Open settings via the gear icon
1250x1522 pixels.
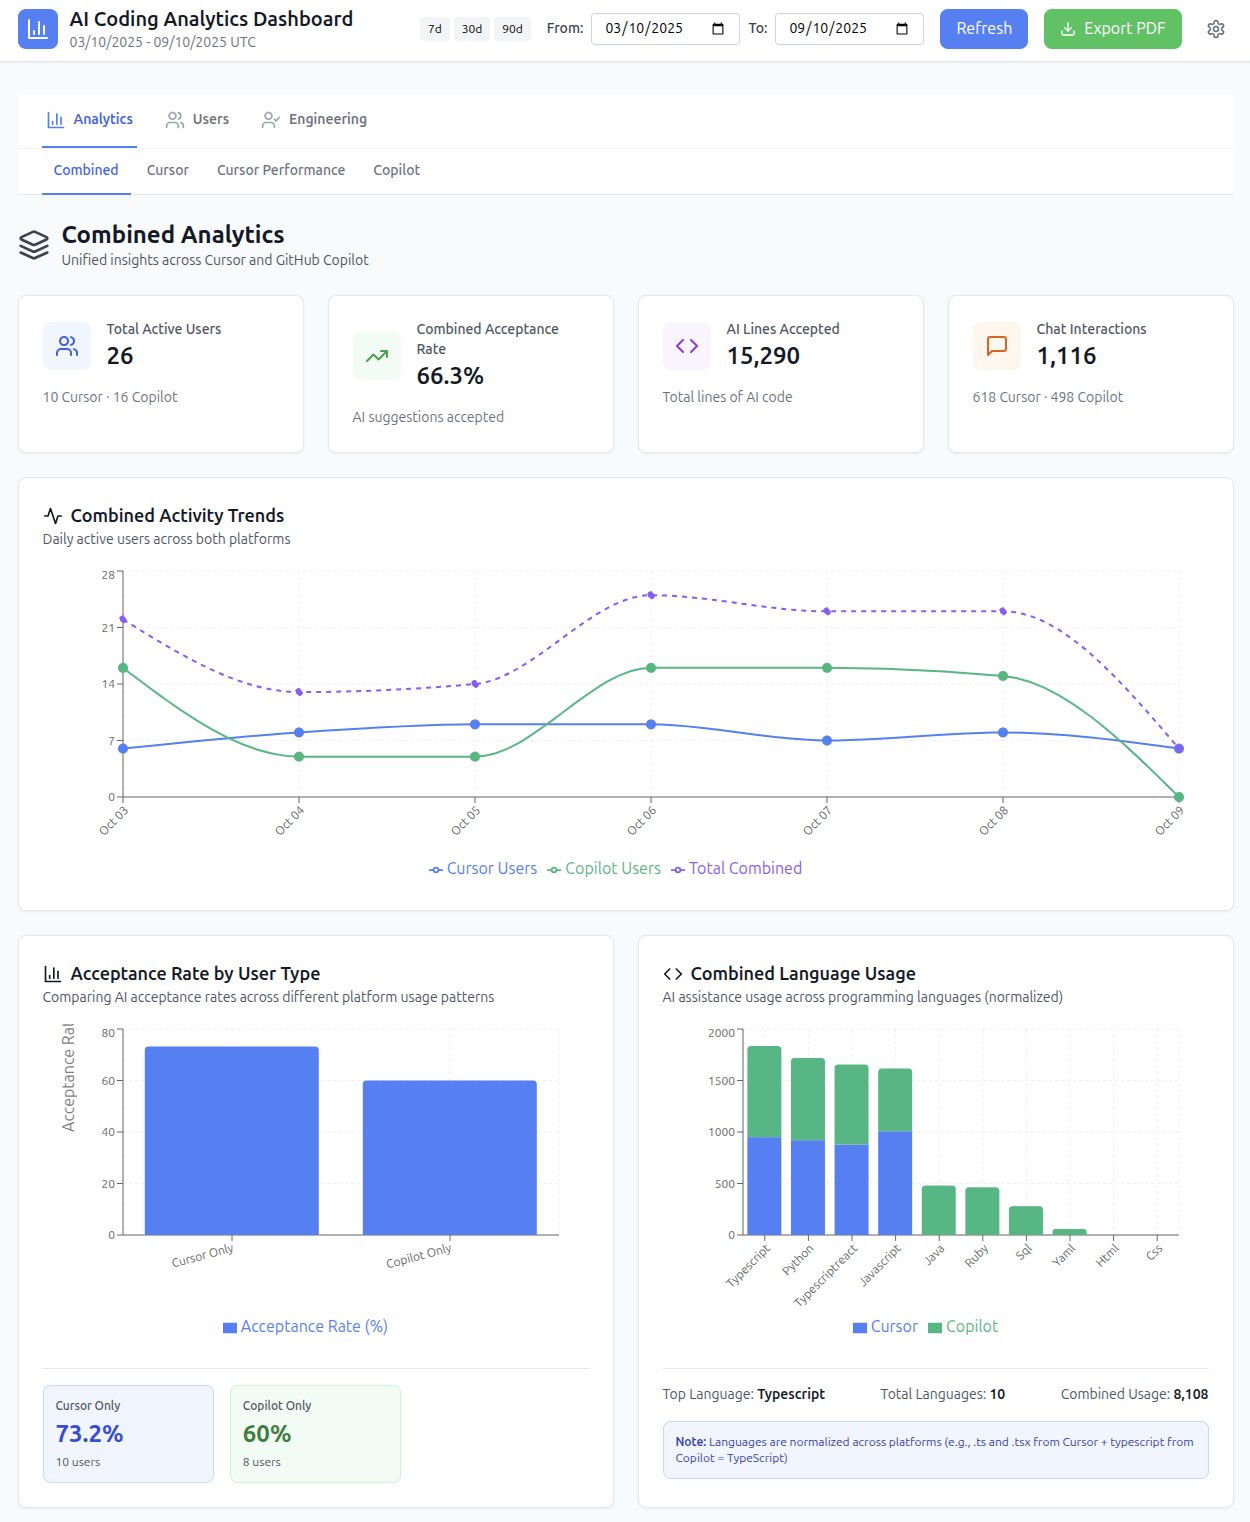click(x=1216, y=29)
